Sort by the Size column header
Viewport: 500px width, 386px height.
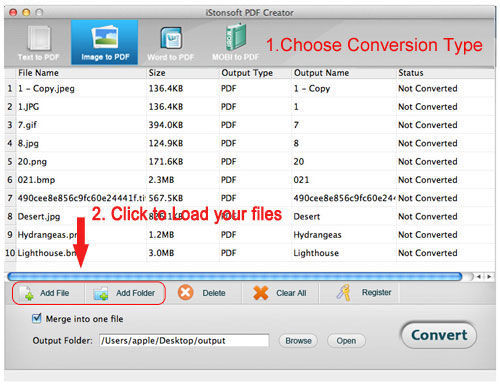[x=157, y=73]
